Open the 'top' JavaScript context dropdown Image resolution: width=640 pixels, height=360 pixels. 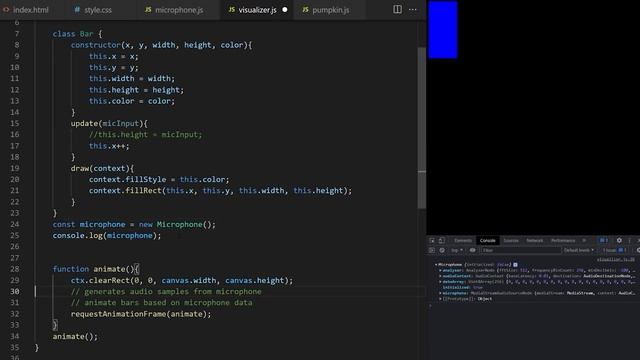[457, 250]
